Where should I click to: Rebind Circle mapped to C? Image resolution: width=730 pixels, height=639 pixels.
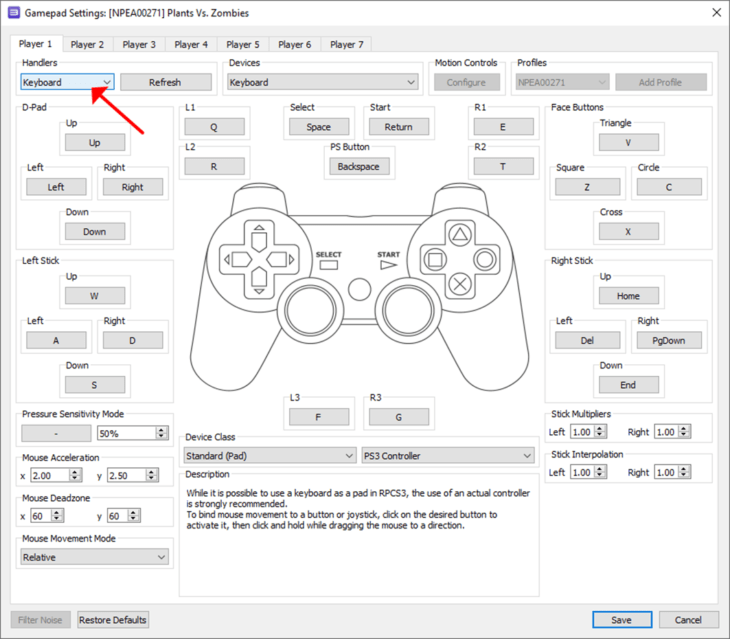click(669, 187)
